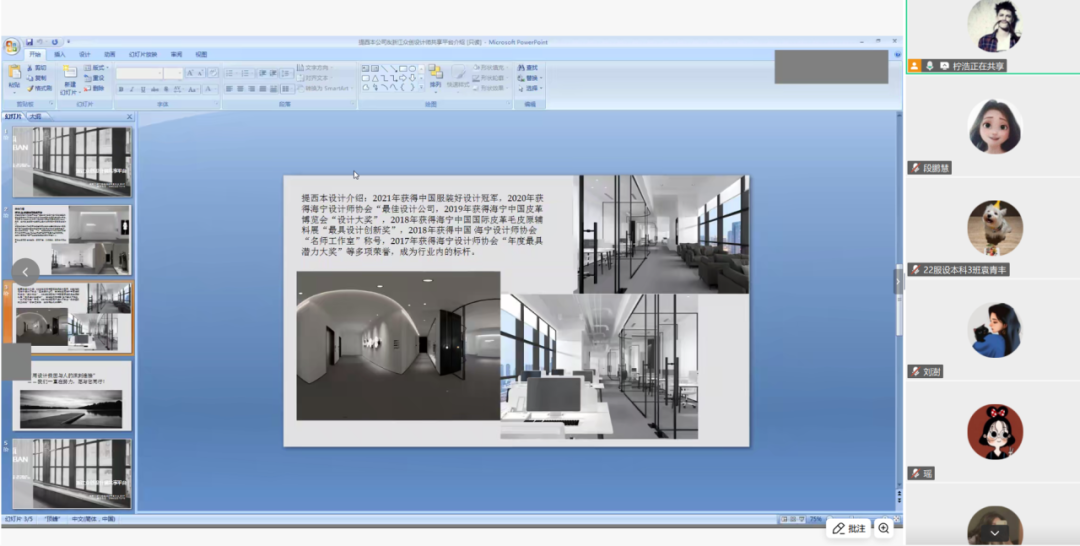Toggle bold text formatting
1080x546 pixels.
[120, 89]
